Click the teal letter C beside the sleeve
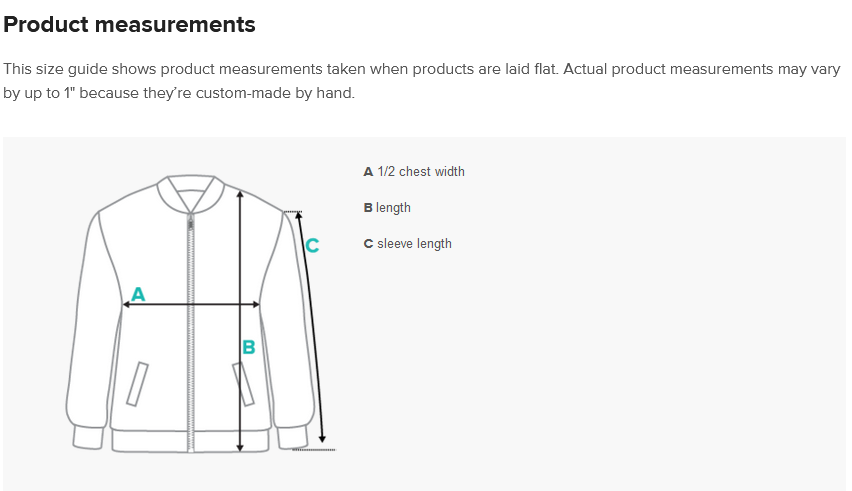Screen dimensions: 852x491 [x=312, y=246]
